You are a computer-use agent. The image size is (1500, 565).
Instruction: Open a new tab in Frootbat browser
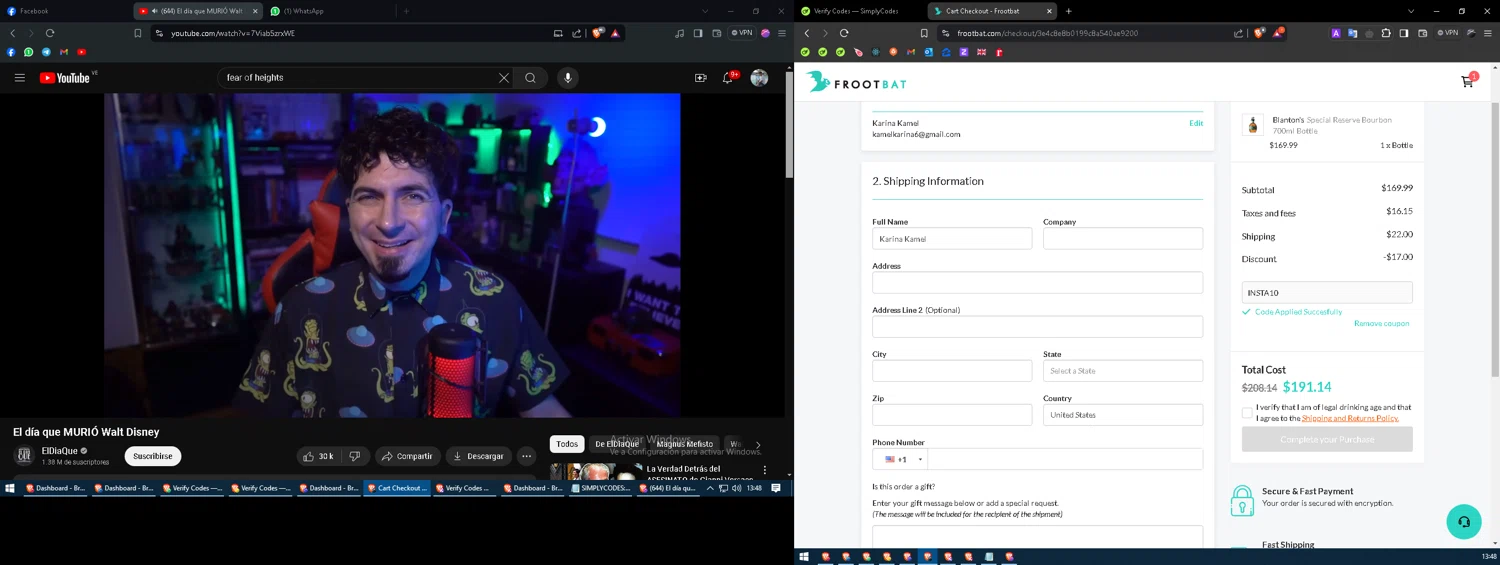coord(1069,11)
